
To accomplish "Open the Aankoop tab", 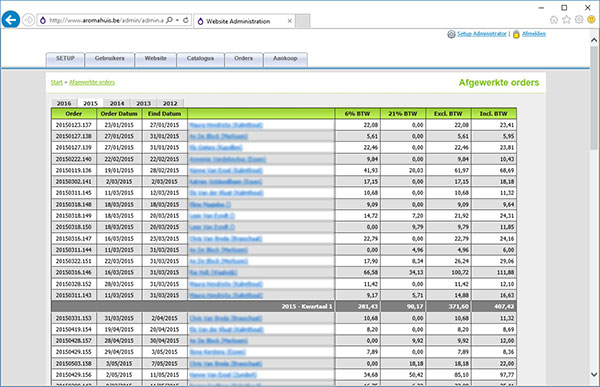I will pos(285,59).
